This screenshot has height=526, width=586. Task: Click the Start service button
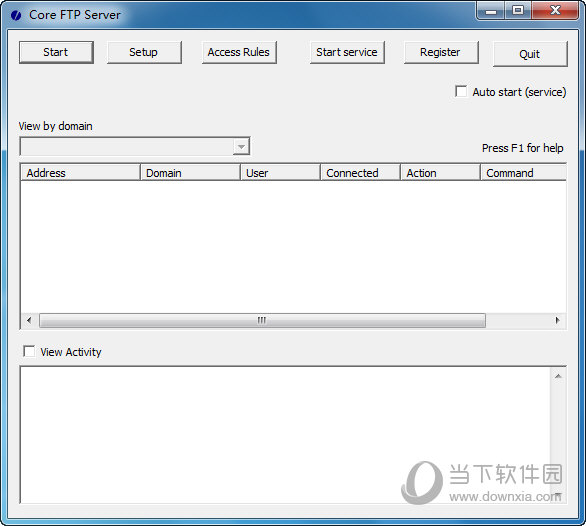point(347,52)
